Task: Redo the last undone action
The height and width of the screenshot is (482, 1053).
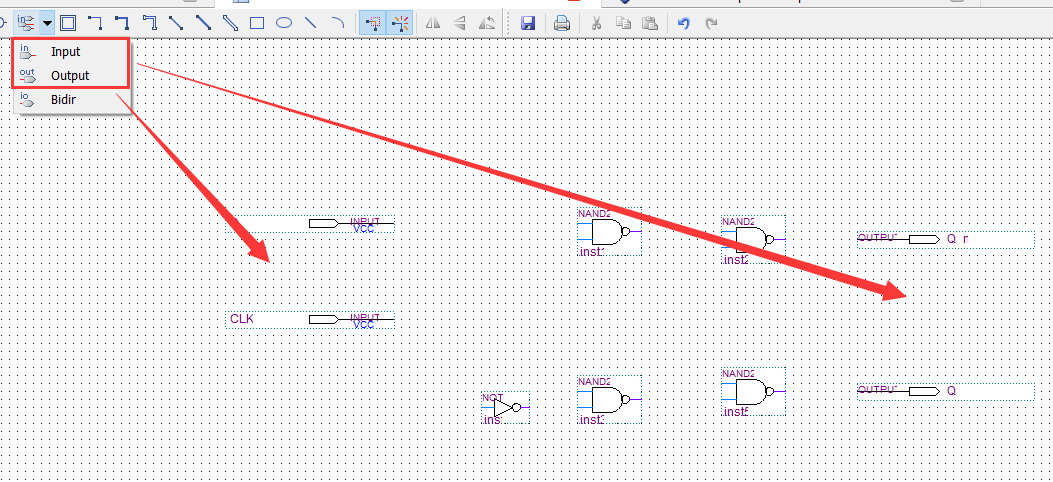Action: click(711, 23)
